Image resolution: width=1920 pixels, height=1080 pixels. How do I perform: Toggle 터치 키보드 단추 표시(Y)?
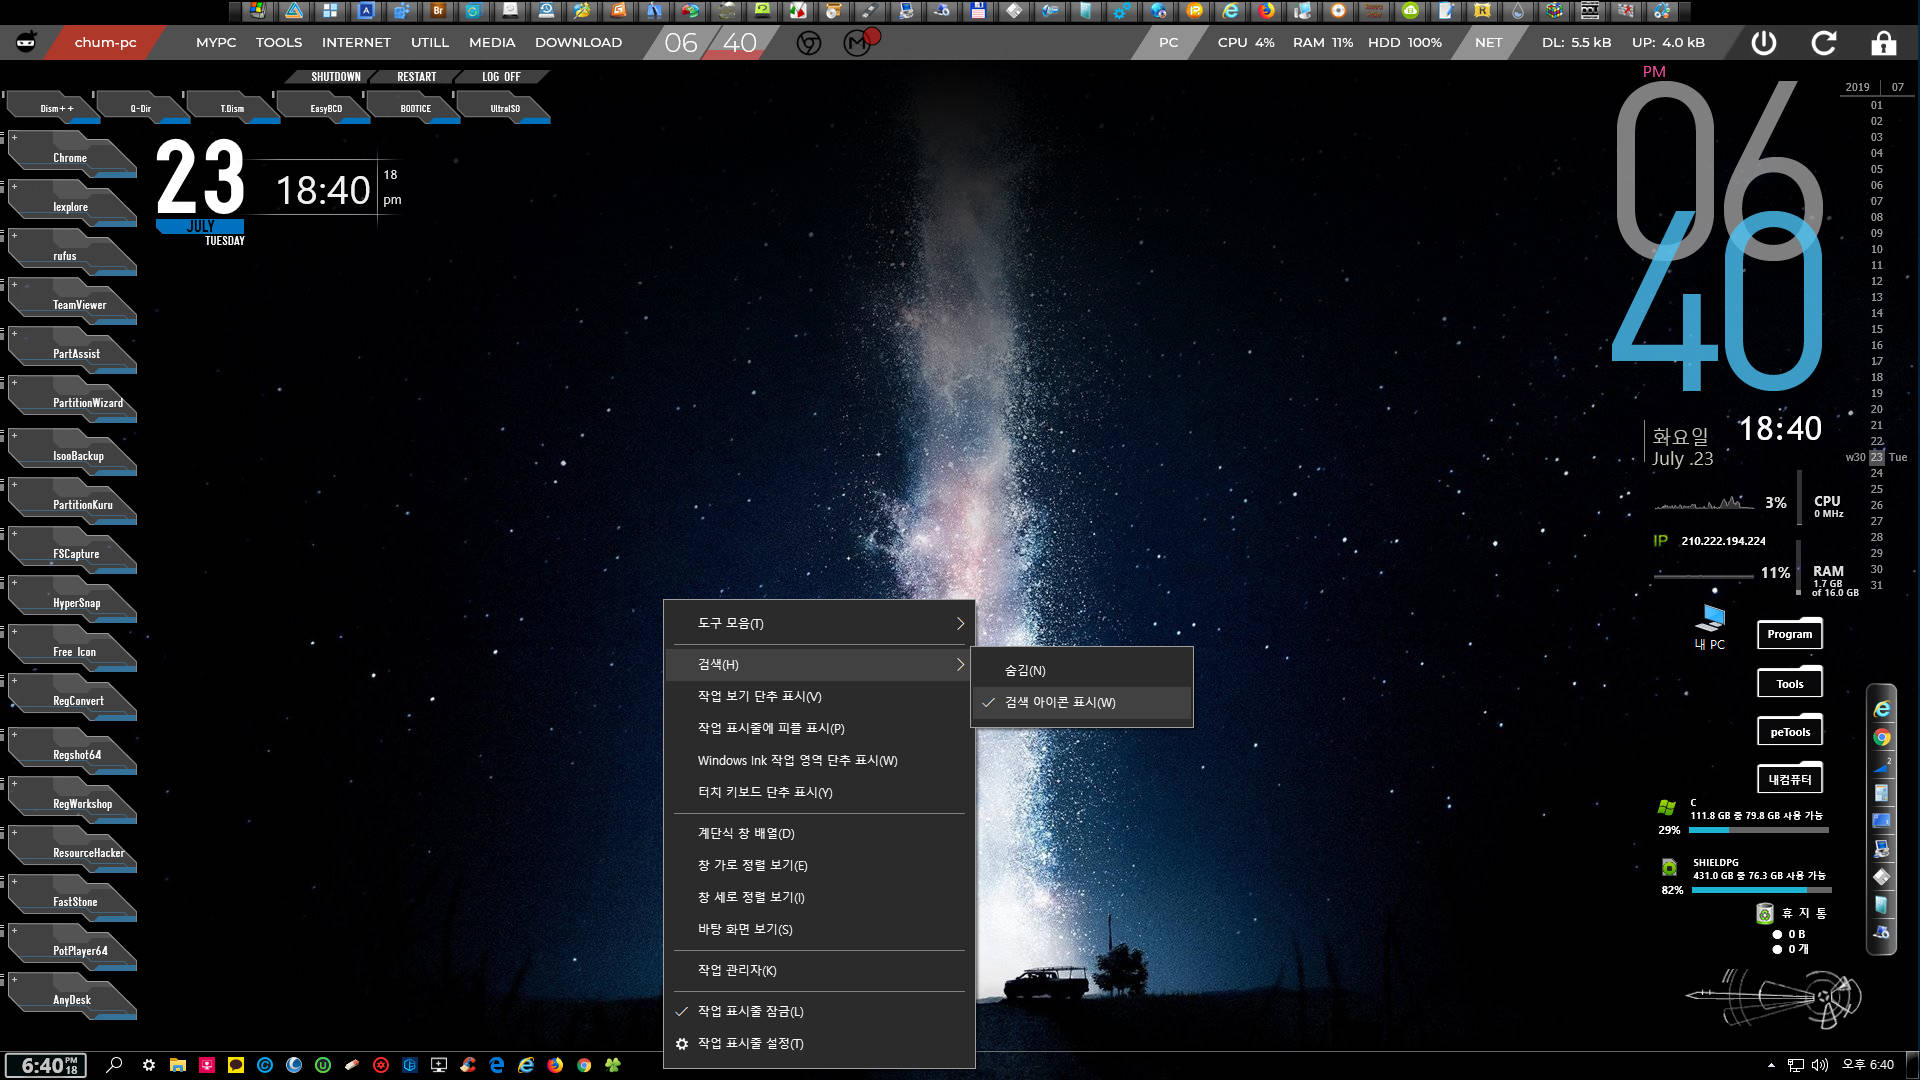820,792
